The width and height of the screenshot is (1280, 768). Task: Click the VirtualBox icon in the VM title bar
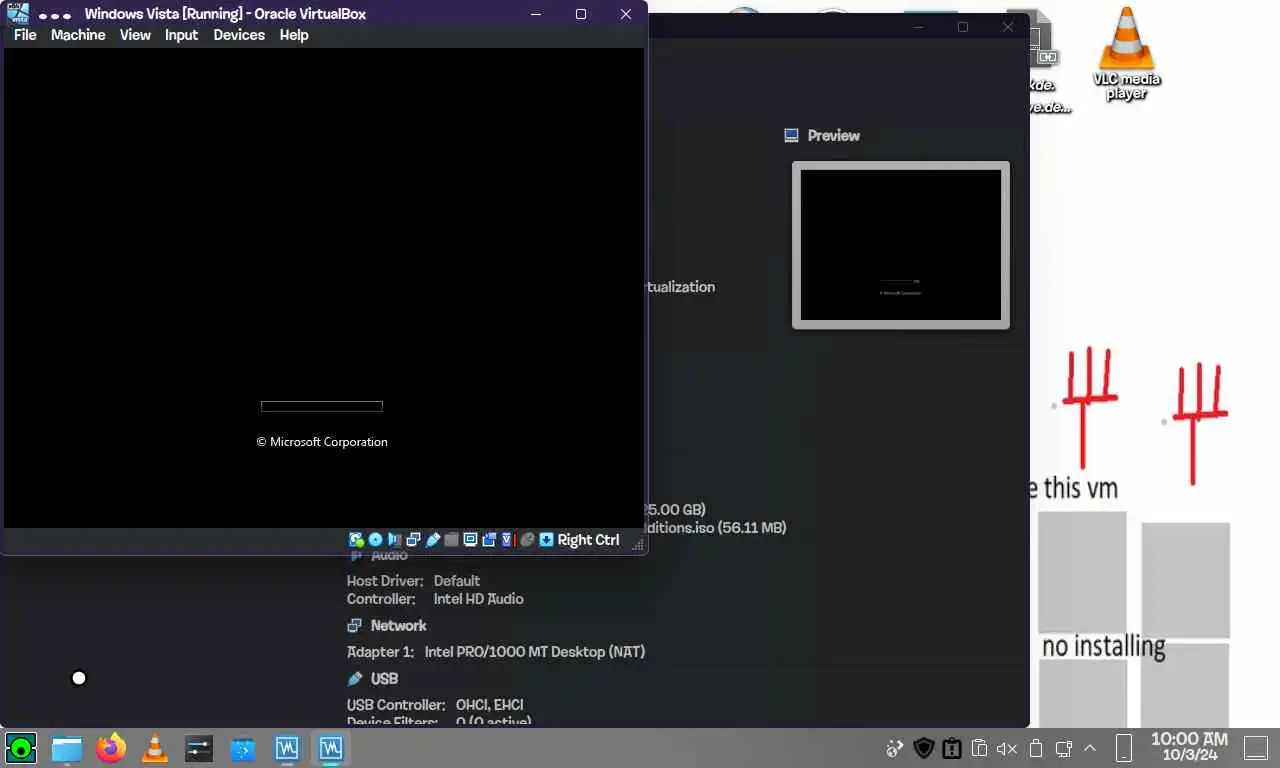tap(18, 13)
